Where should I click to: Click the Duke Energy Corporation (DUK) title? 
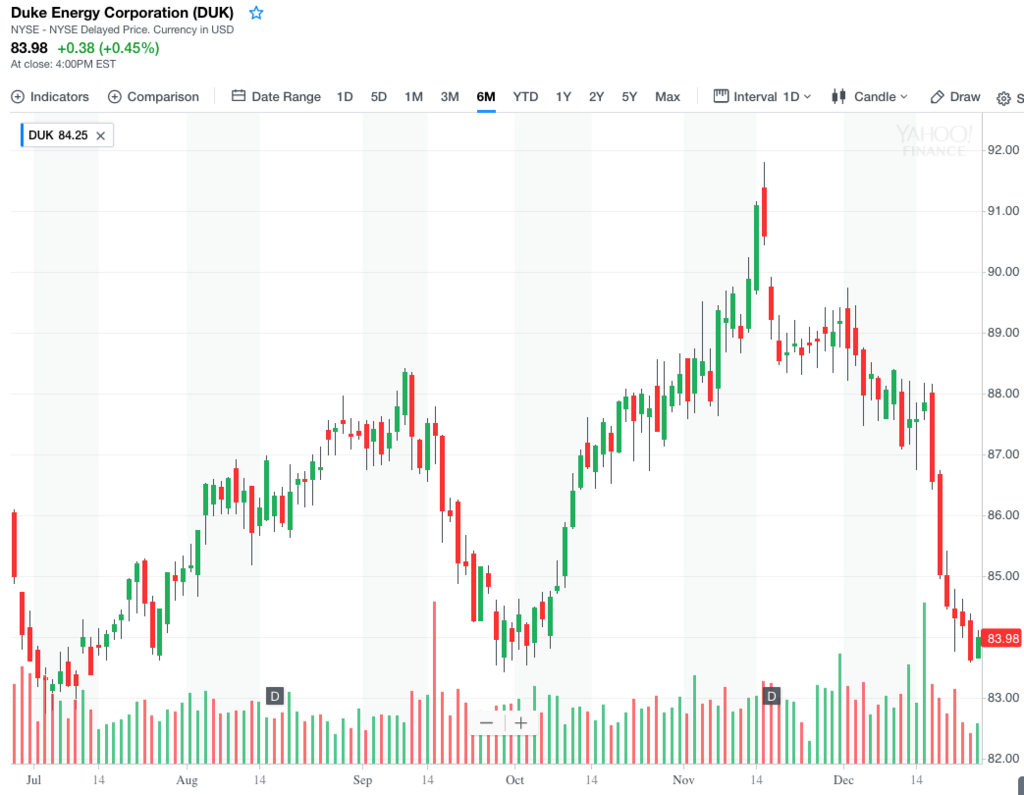[122, 12]
